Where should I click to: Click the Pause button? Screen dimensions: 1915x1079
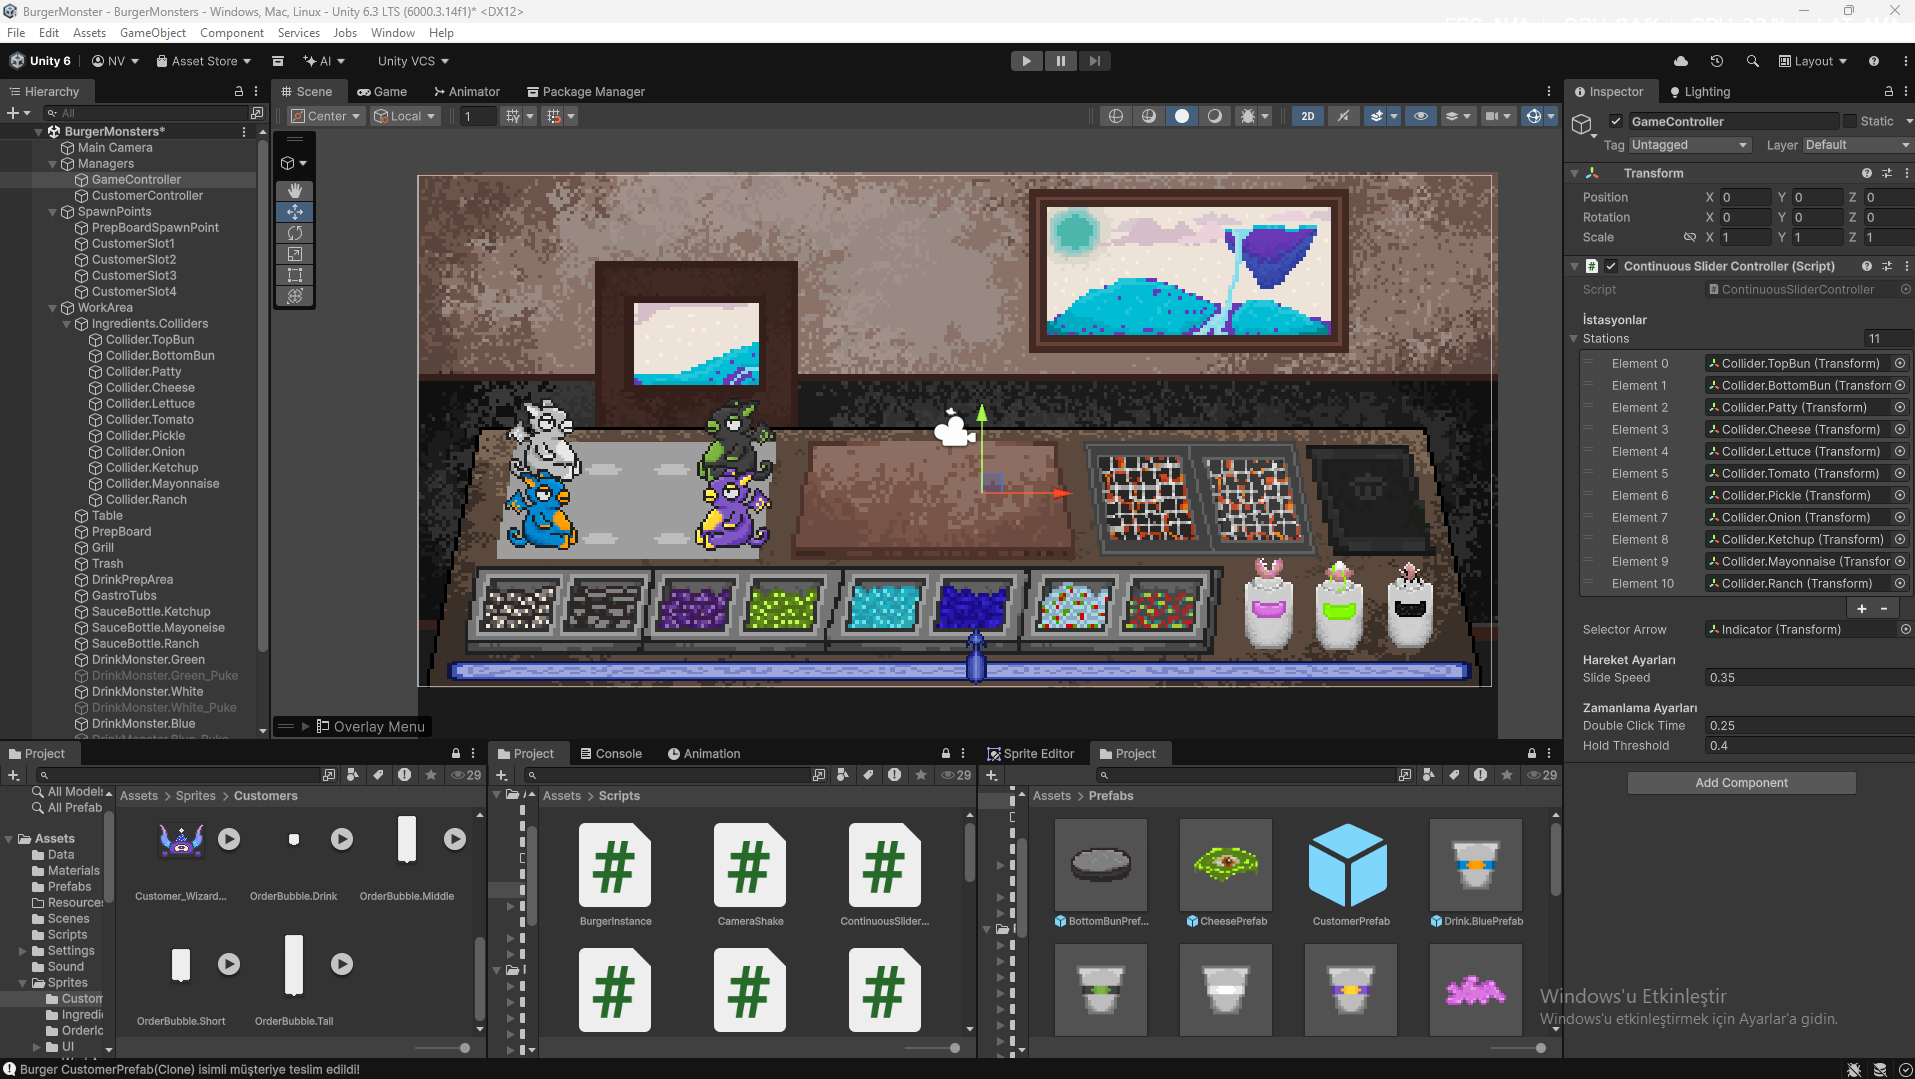[x=1060, y=61]
